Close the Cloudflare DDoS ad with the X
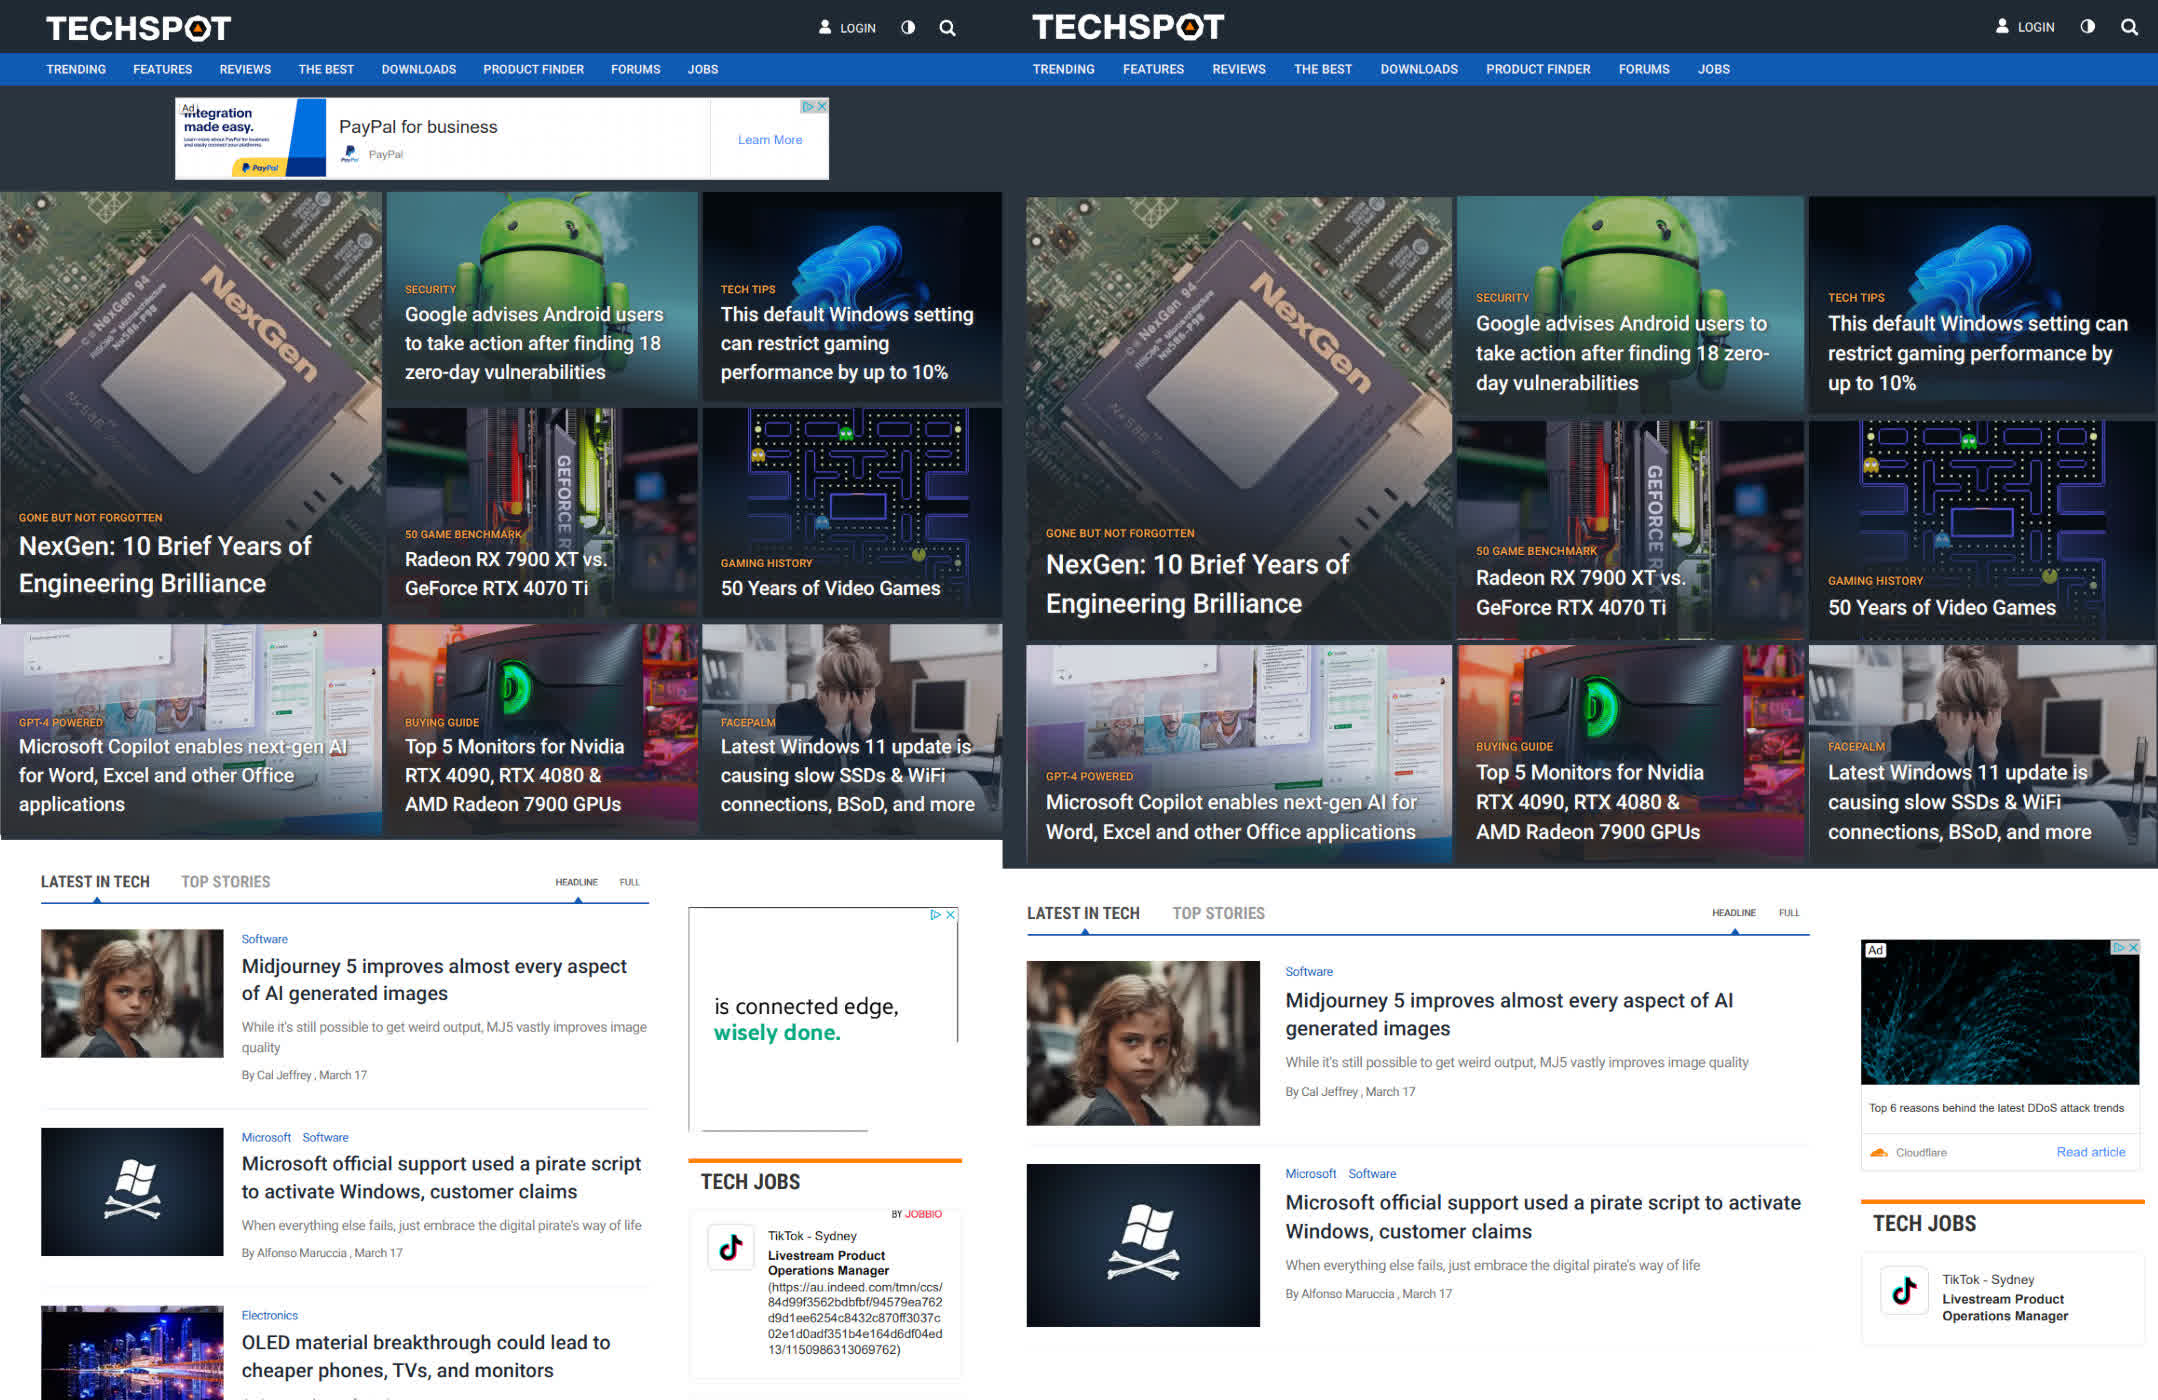The width and height of the screenshot is (2158, 1400). click(2133, 946)
